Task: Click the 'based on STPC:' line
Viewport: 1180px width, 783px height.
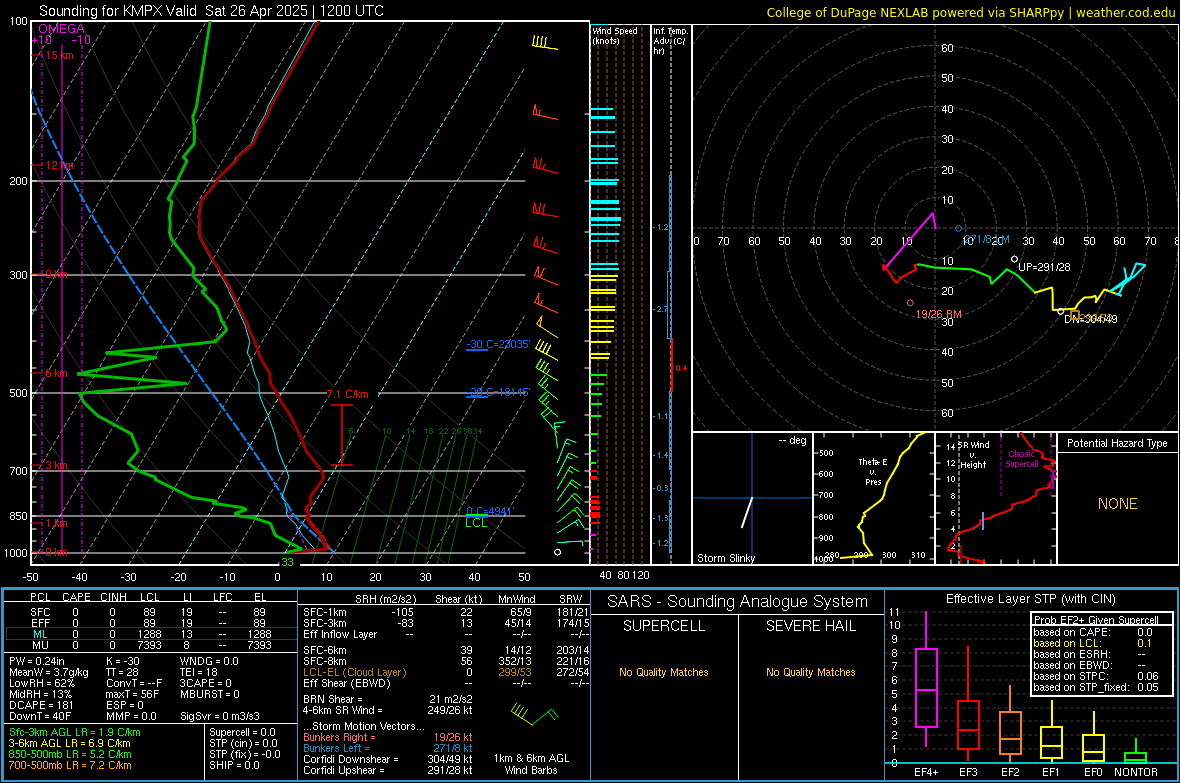Action: 1095,676
